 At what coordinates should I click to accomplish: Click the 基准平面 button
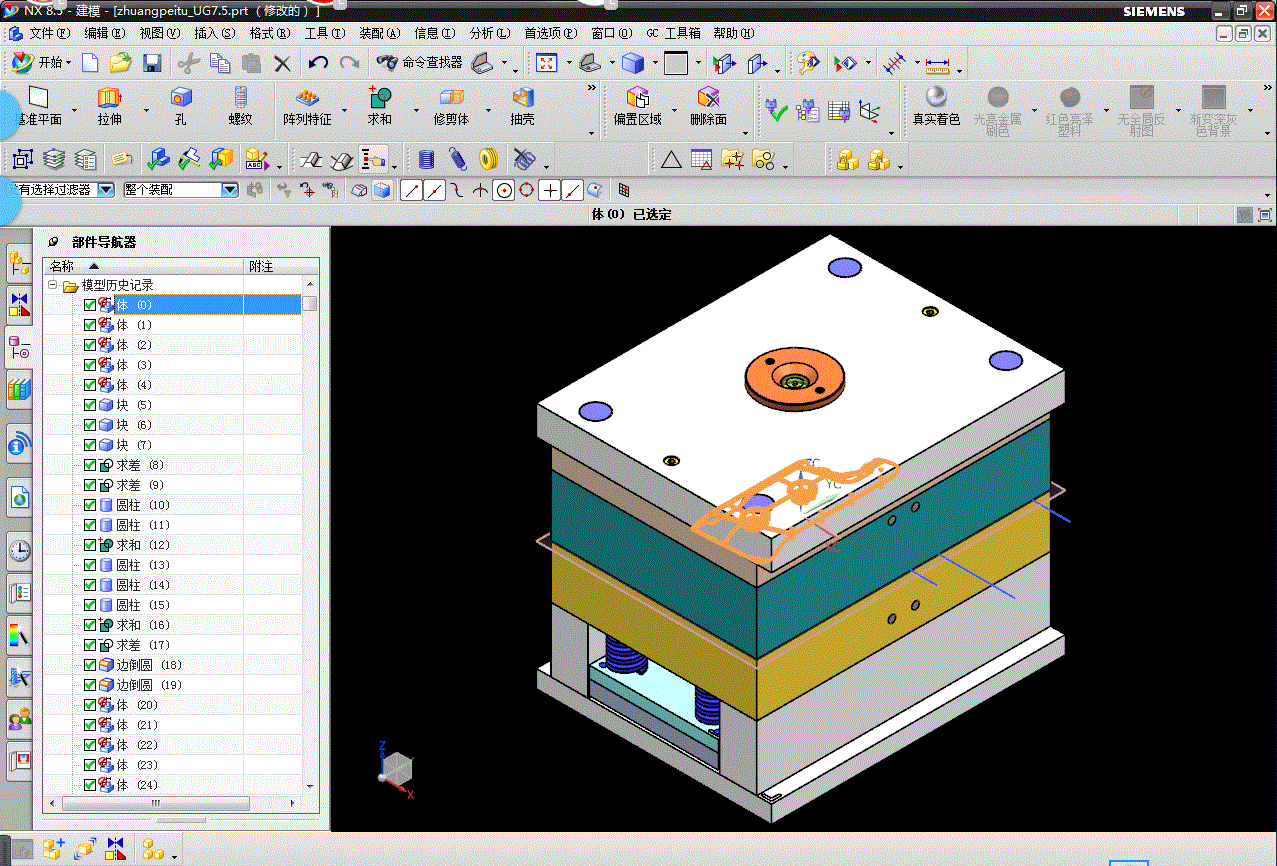tap(38, 106)
